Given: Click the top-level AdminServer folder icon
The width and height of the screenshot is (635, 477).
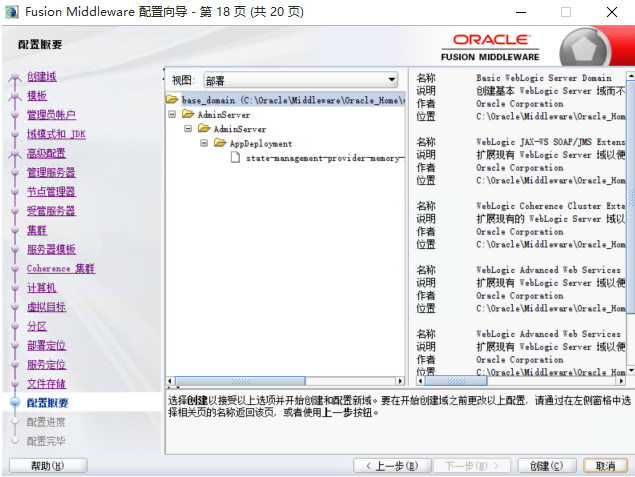Looking at the screenshot, I should tap(188, 114).
